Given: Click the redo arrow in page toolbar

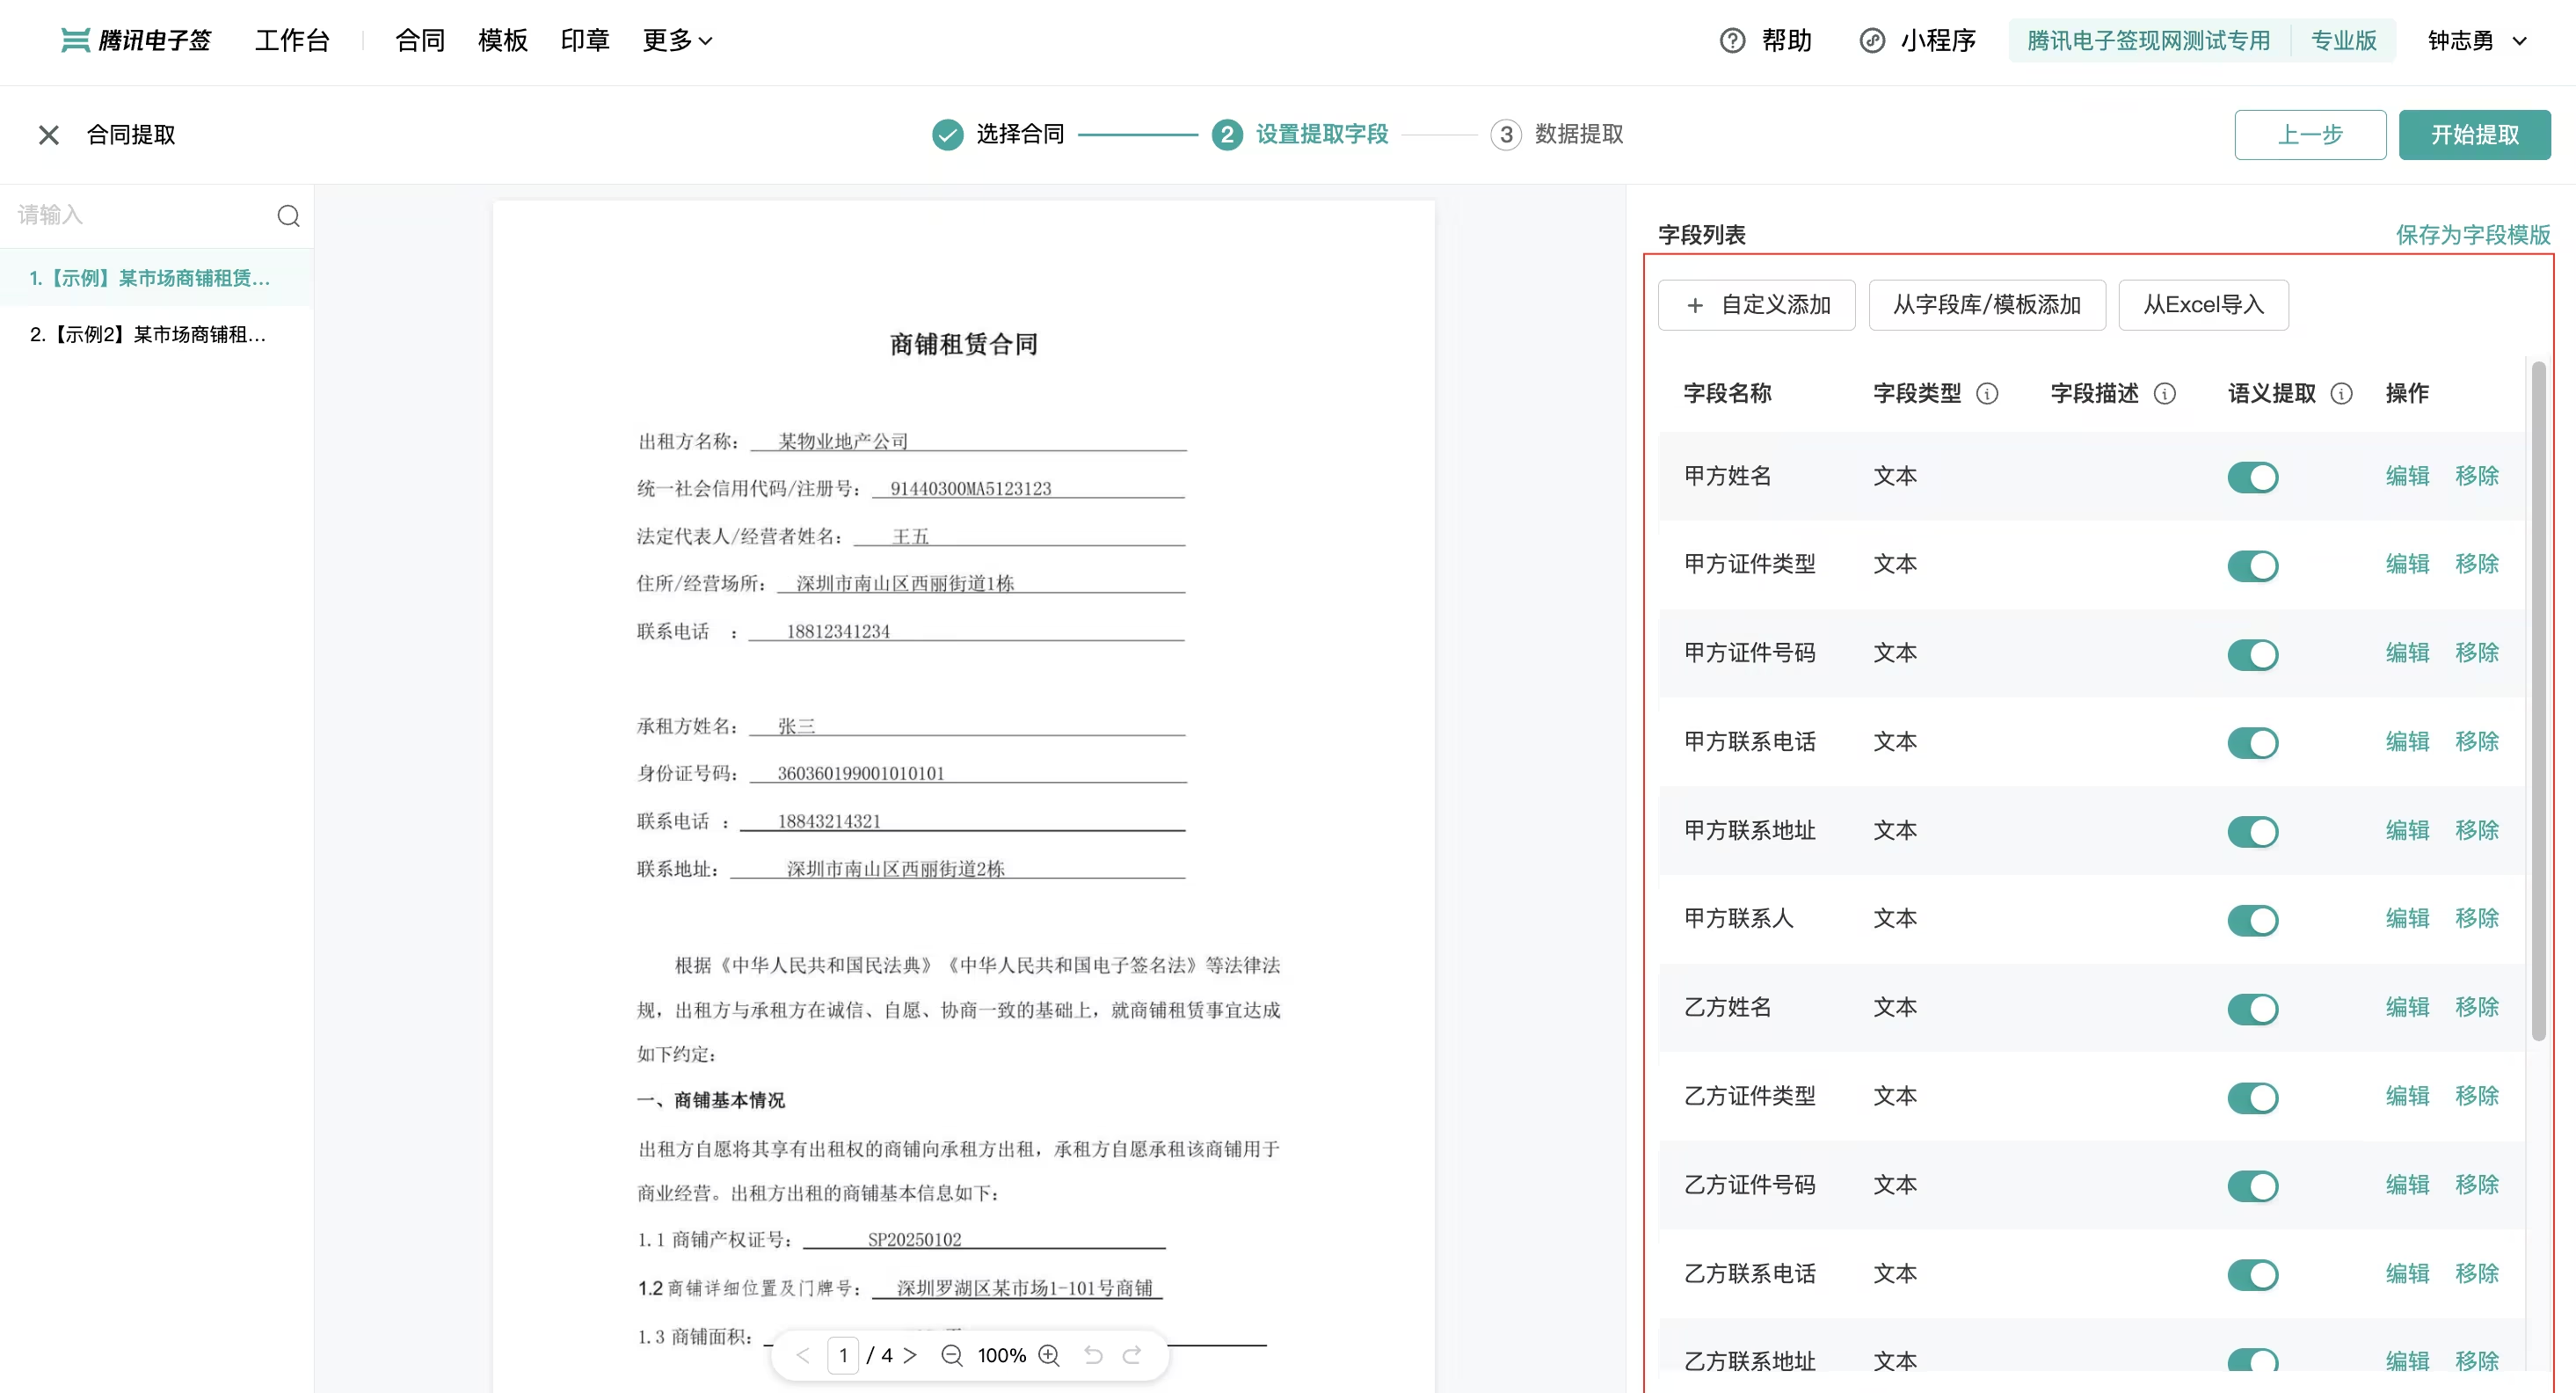Looking at the screenshot, I should pos(1132,1355).
